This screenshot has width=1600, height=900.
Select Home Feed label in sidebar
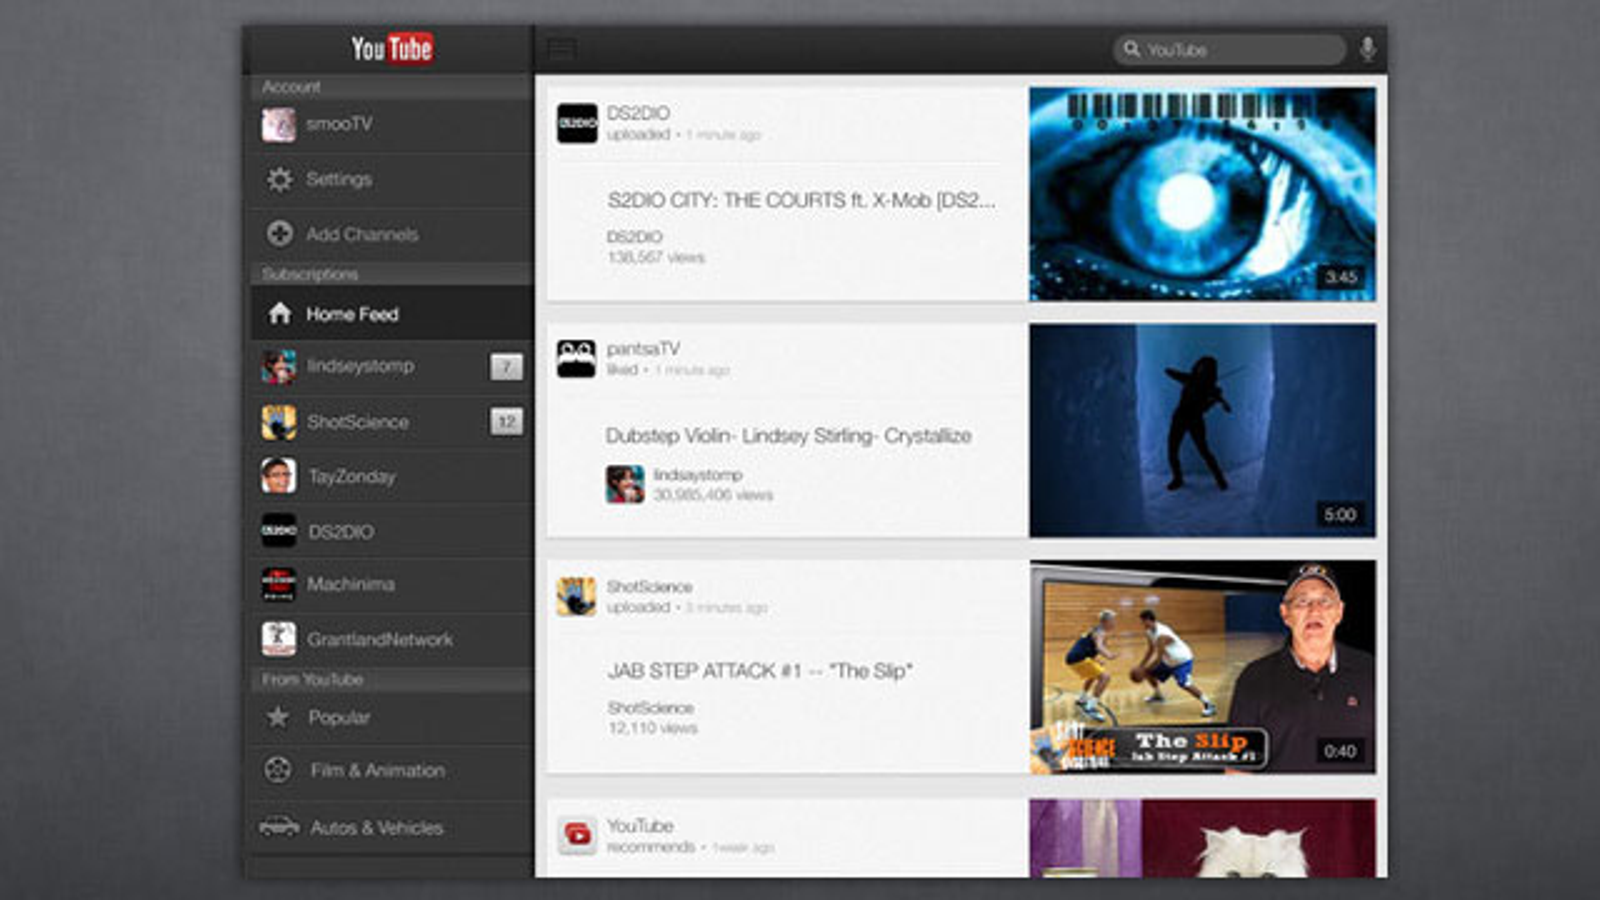click(352, 314)
